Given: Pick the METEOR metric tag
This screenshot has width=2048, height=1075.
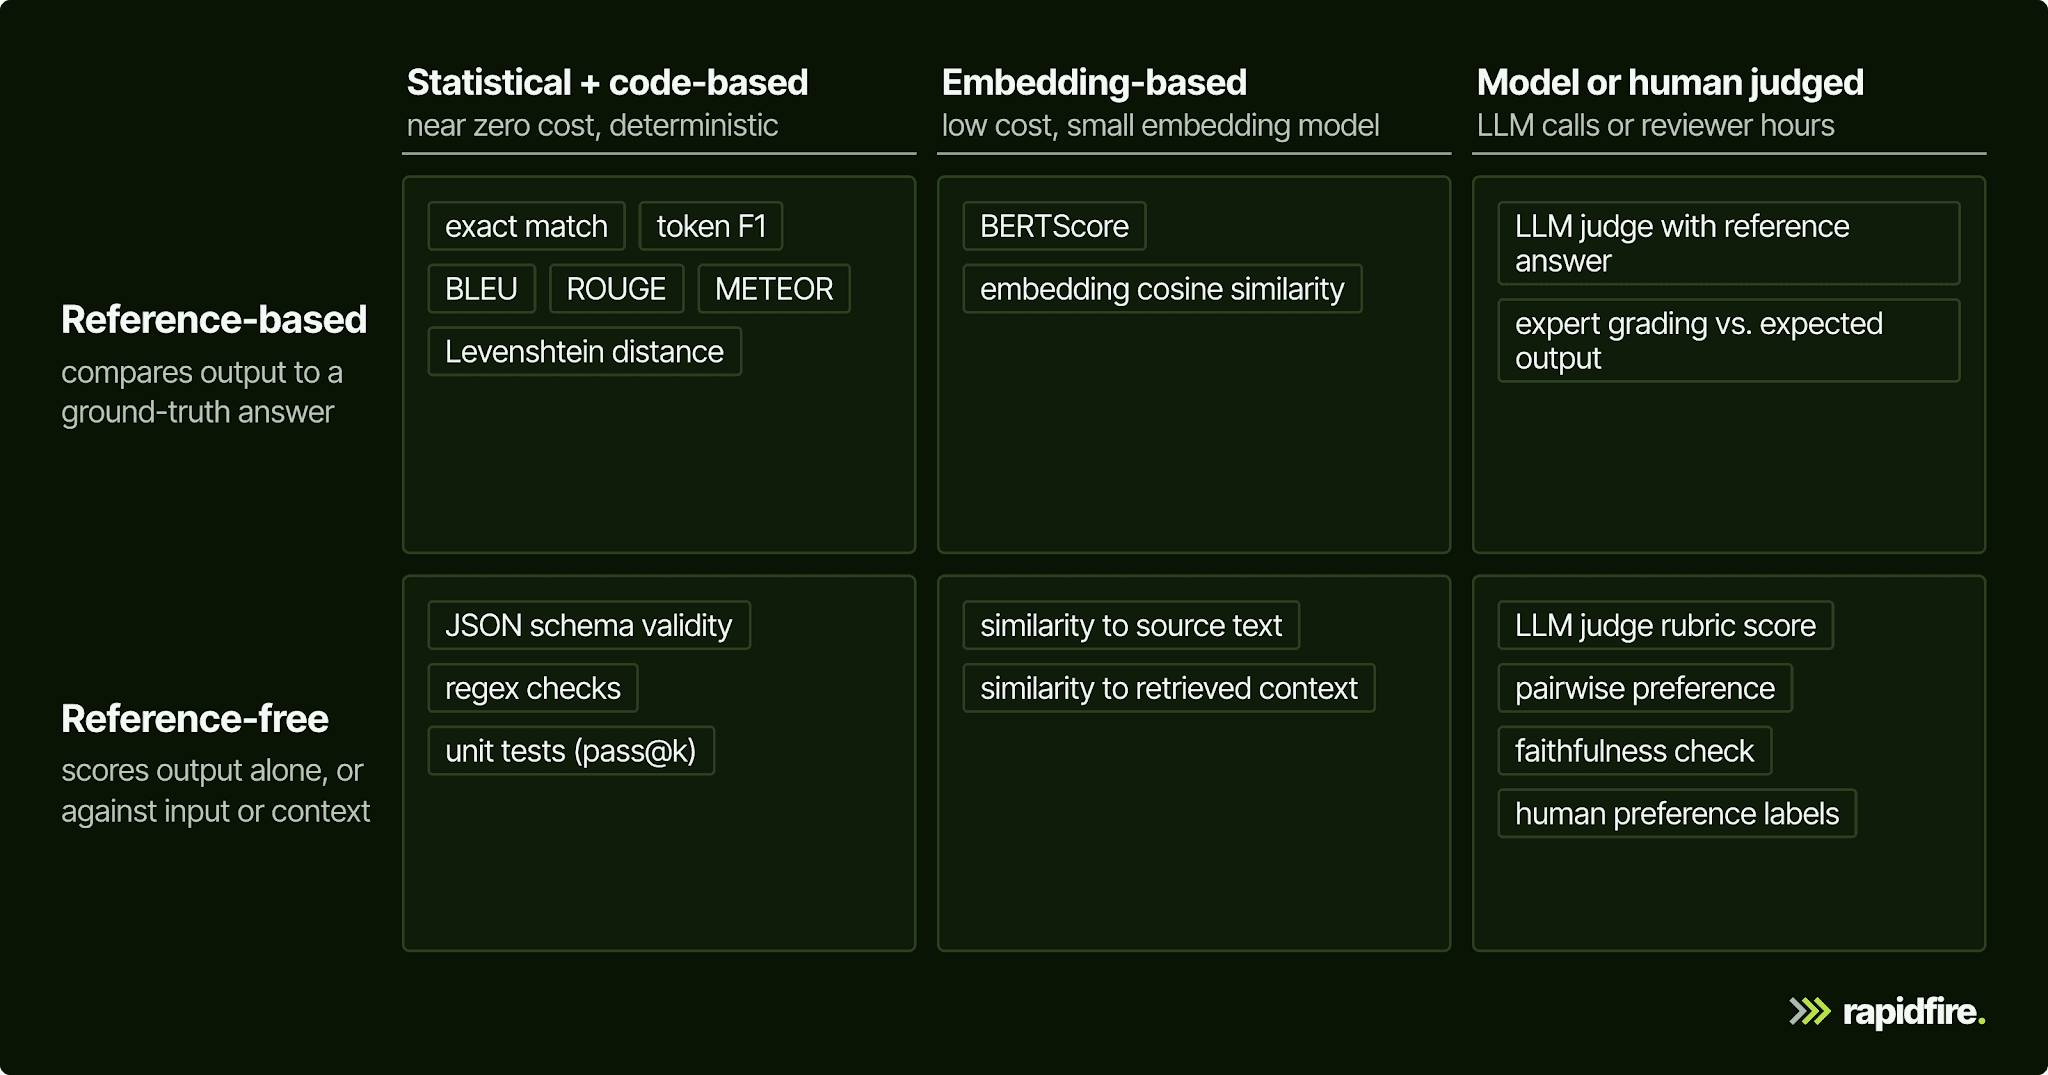Looking at the screenshot, I should [x=774, y=289].
